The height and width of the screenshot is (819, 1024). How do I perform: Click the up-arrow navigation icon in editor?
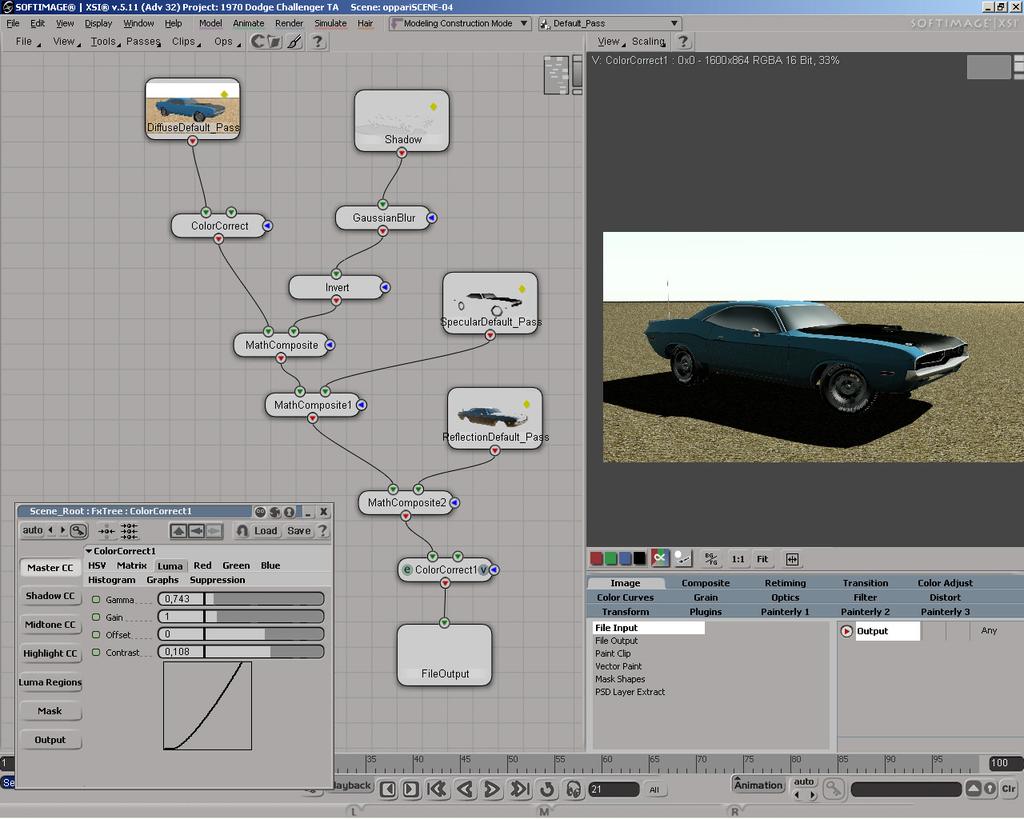(x=178, y=531)
